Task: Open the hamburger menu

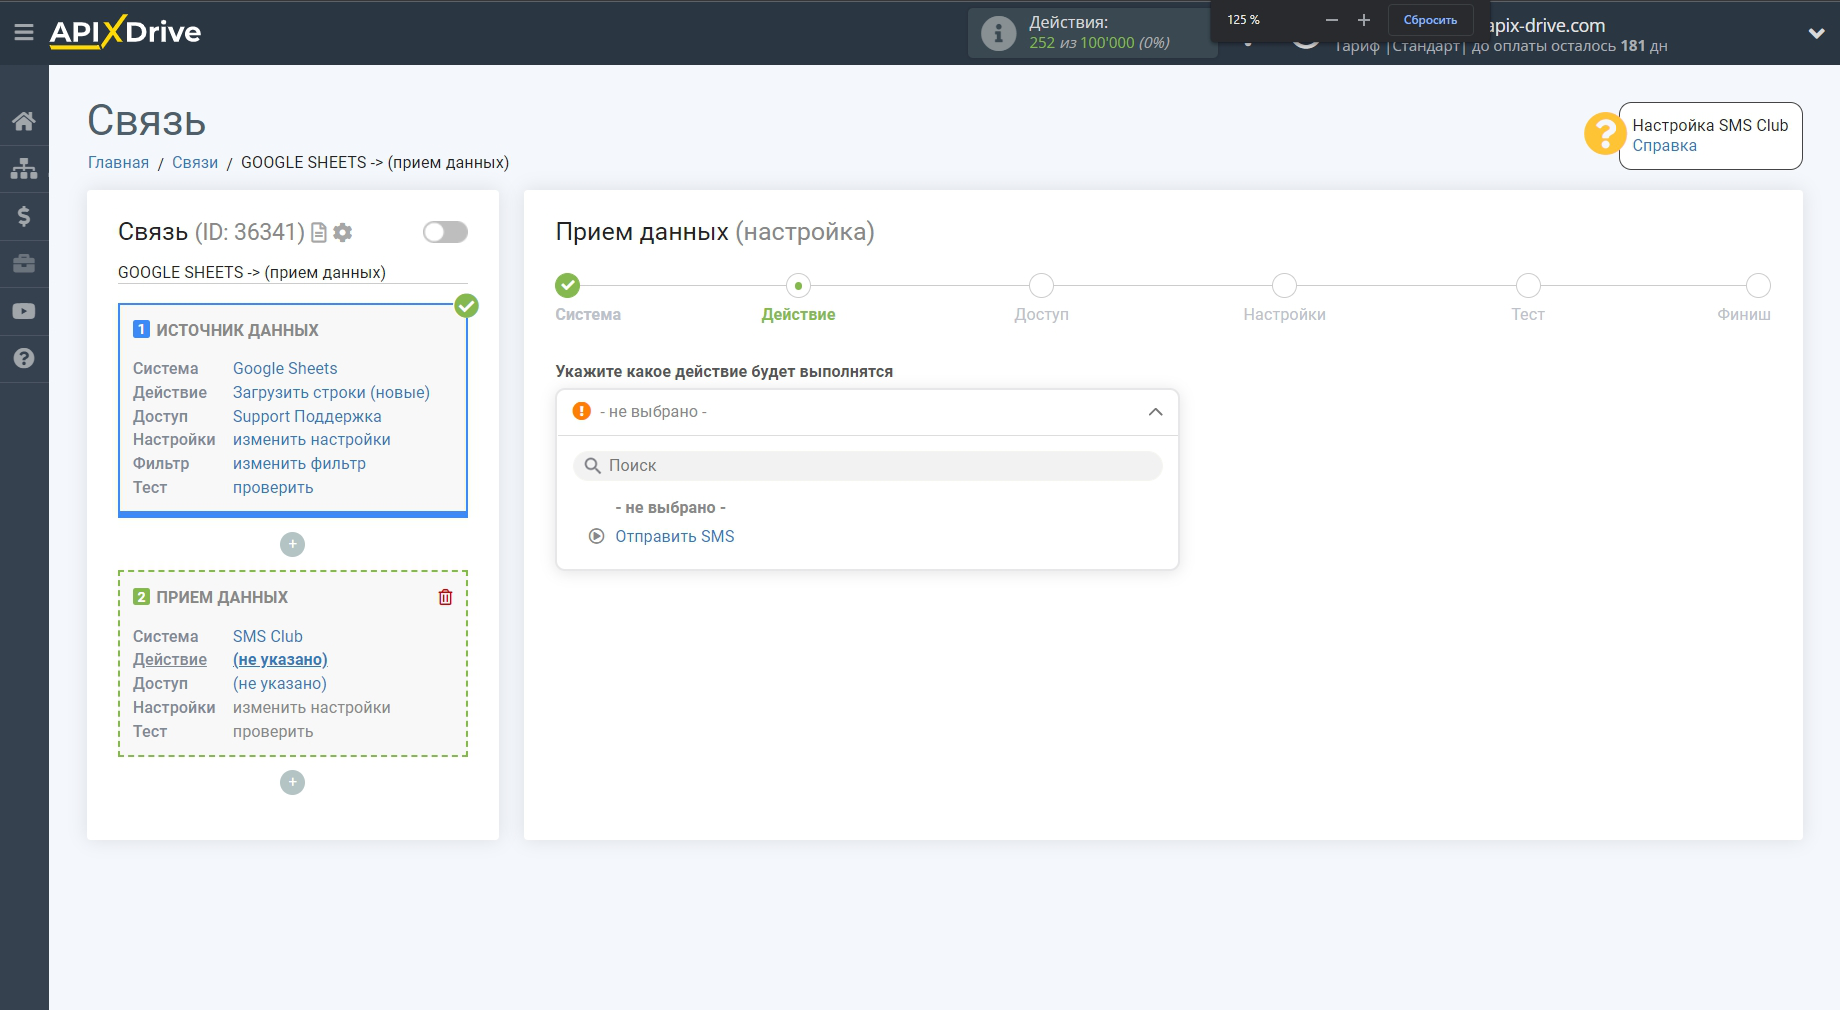Action: (24, 32)
